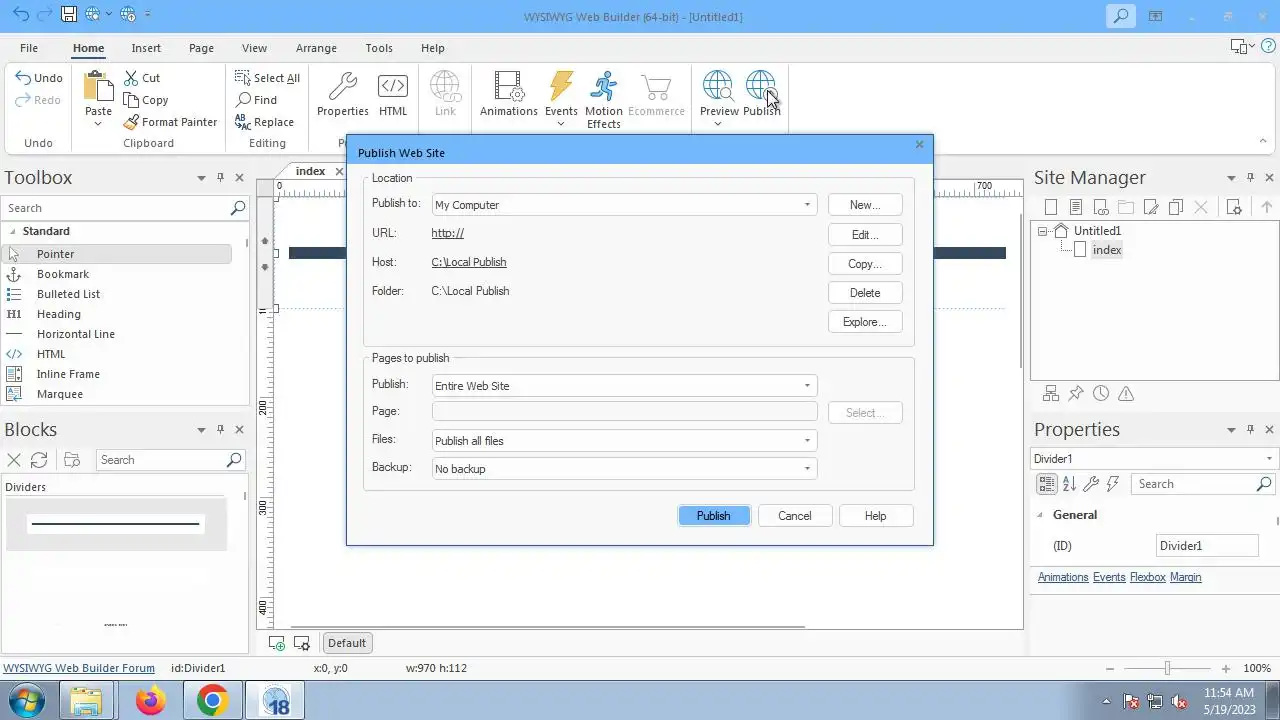Click the zoom slider handle in status bar
Viewport: 1280px width, 720px height.
pyautogui.click(x=1167, y=668)
